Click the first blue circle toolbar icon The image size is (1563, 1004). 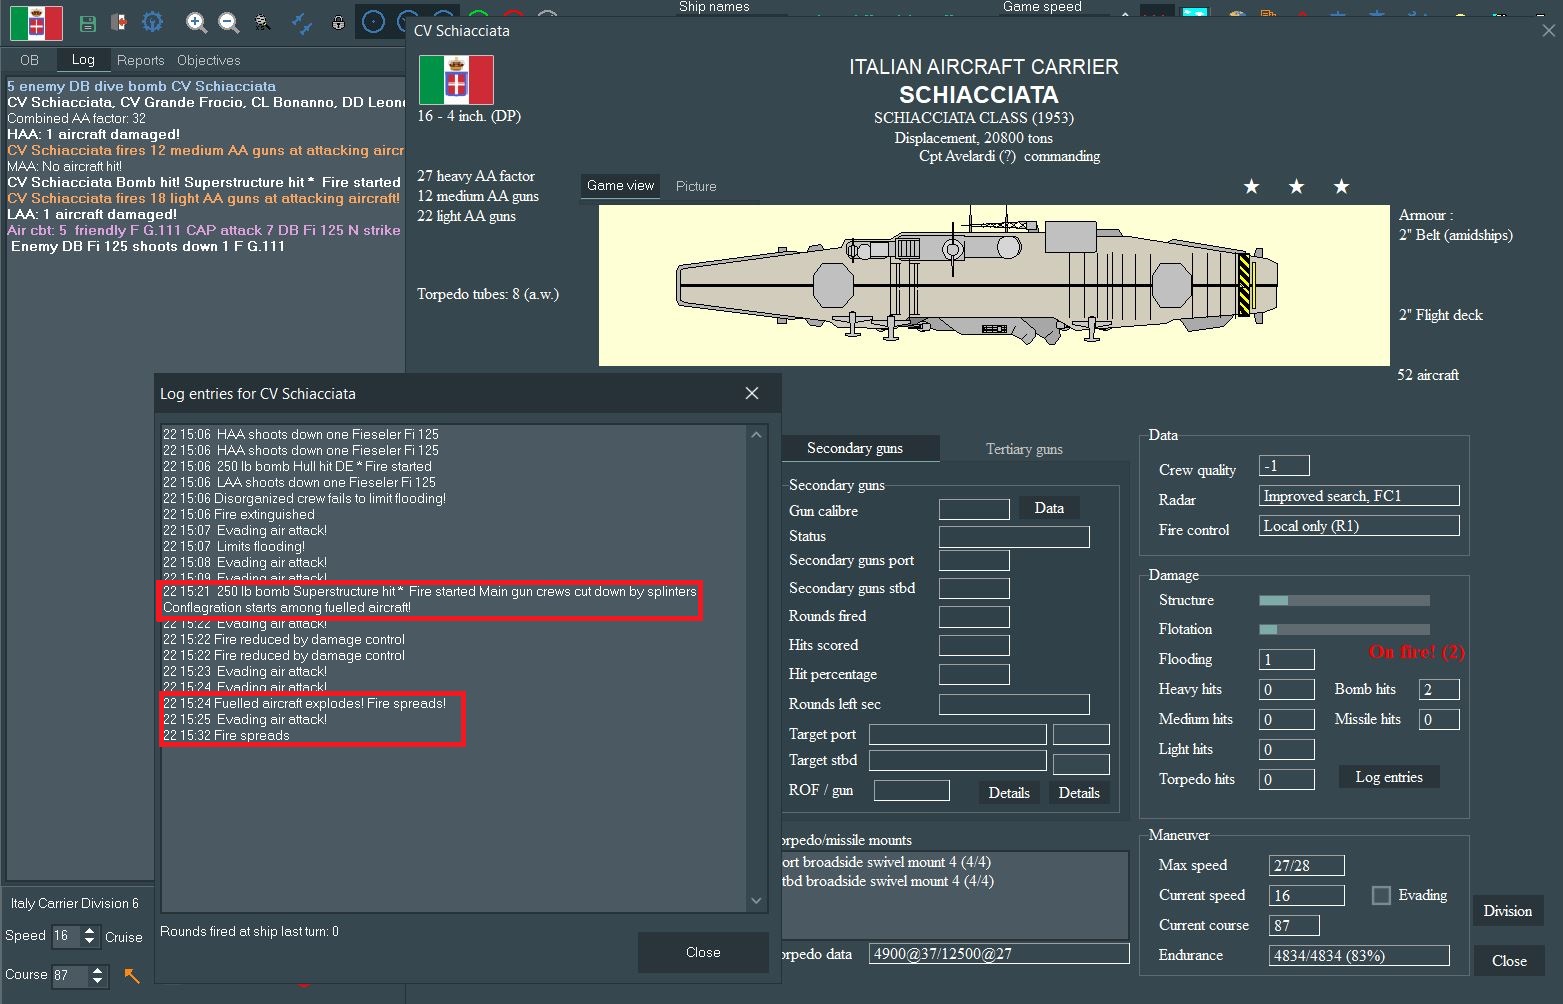tap(373, 22)
